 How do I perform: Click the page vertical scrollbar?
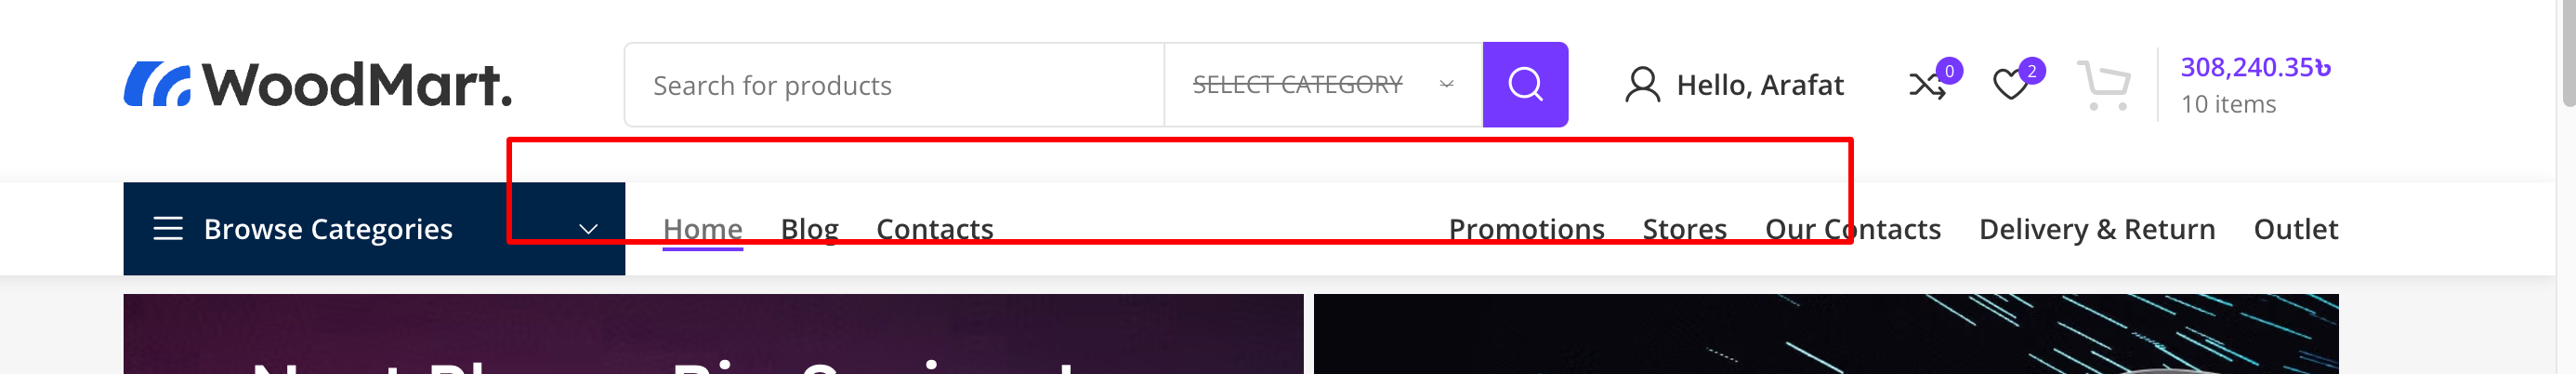pos(2567,187)
